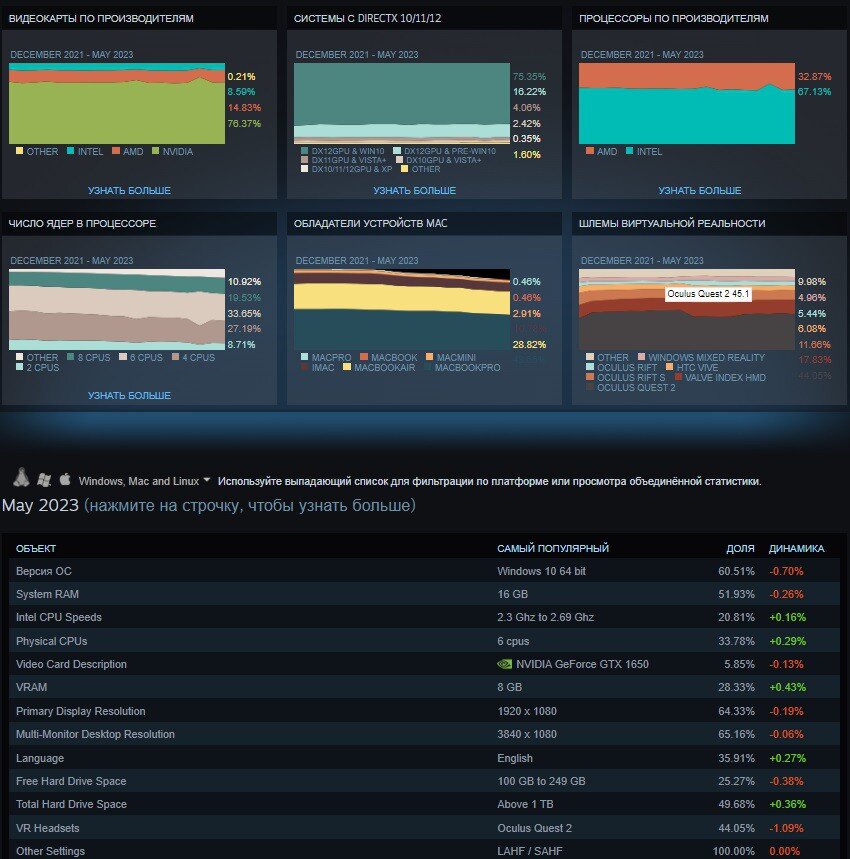
Task: Click the OCULUS QUEST 2 legend entry
Action: pyautogui.click(x=636, y=388)
